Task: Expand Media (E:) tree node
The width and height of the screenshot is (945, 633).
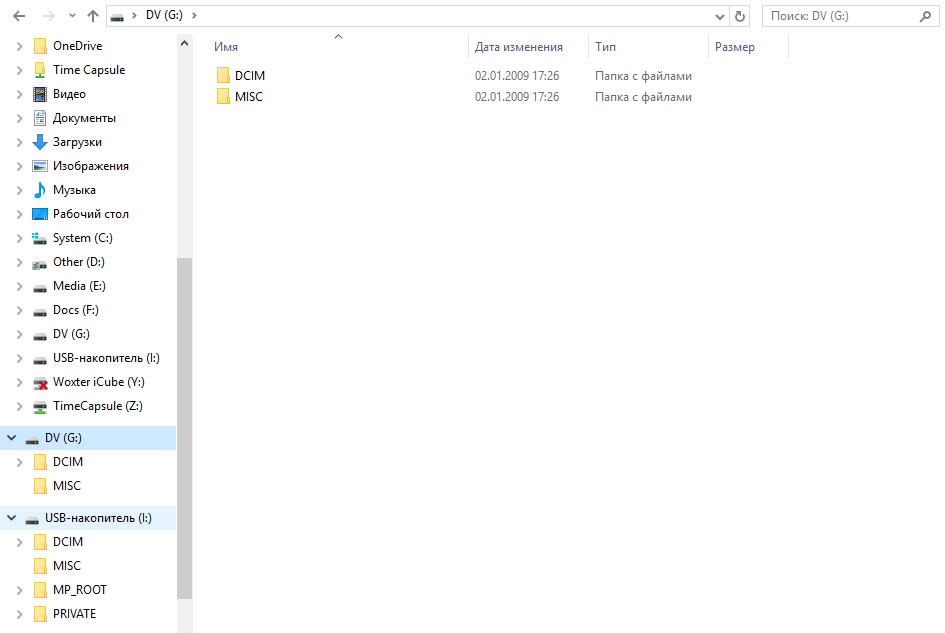Action: [x=19, y=286]
